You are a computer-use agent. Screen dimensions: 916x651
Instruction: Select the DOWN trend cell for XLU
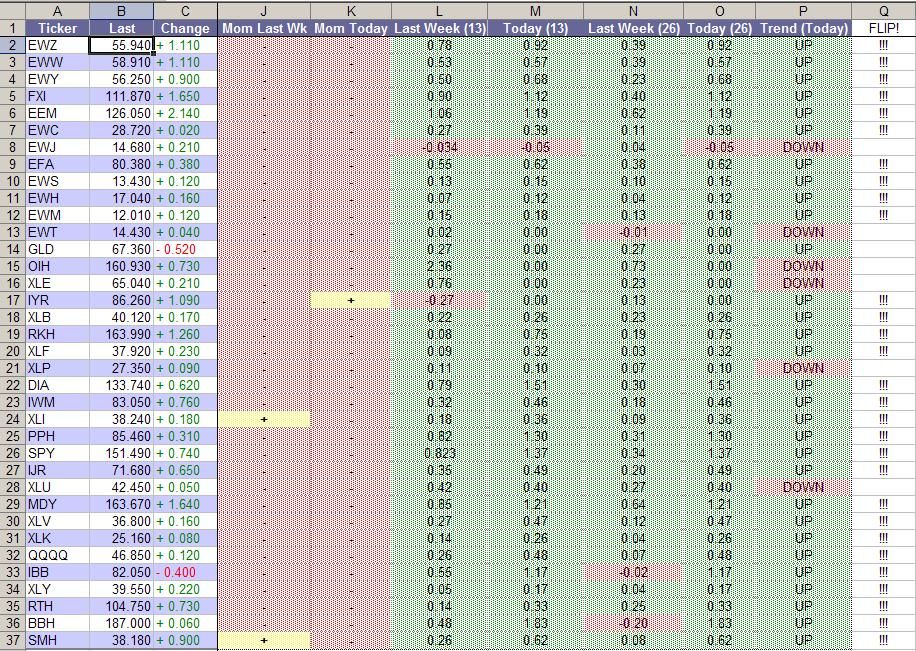(x=803, y=487)
